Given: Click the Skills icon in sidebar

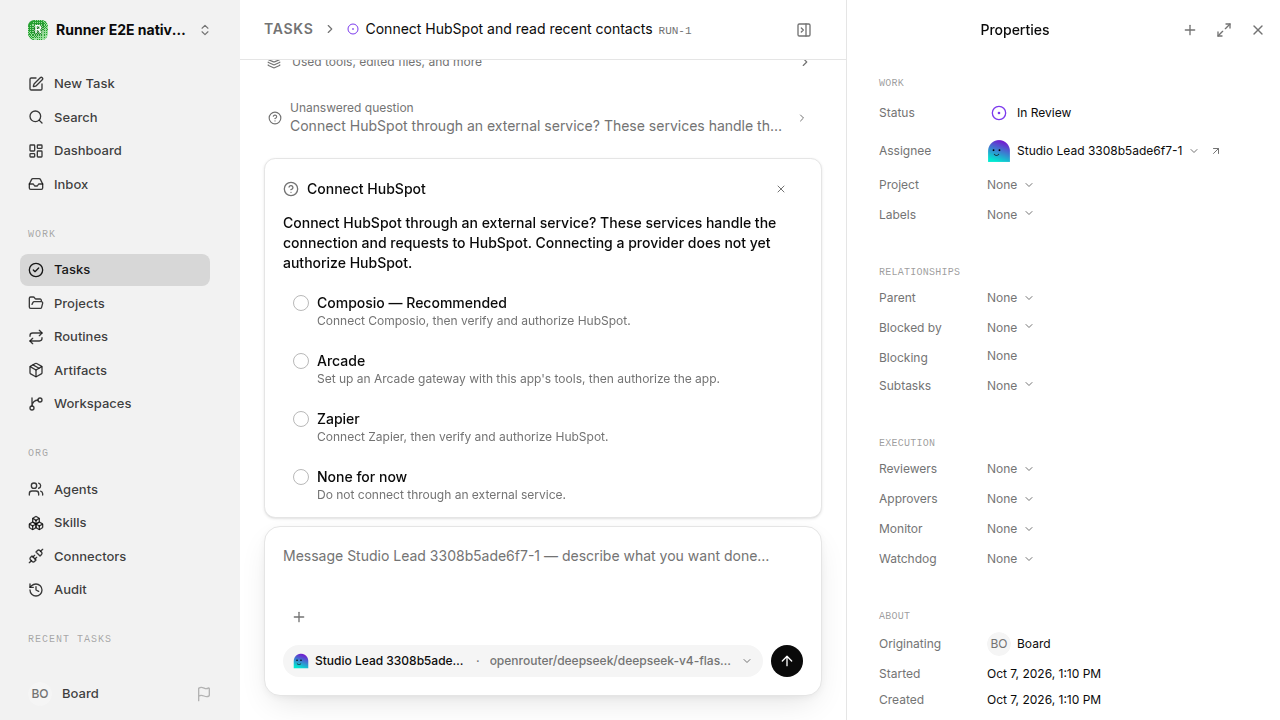Looking at the screenshot, I should [x=36, y=523].
